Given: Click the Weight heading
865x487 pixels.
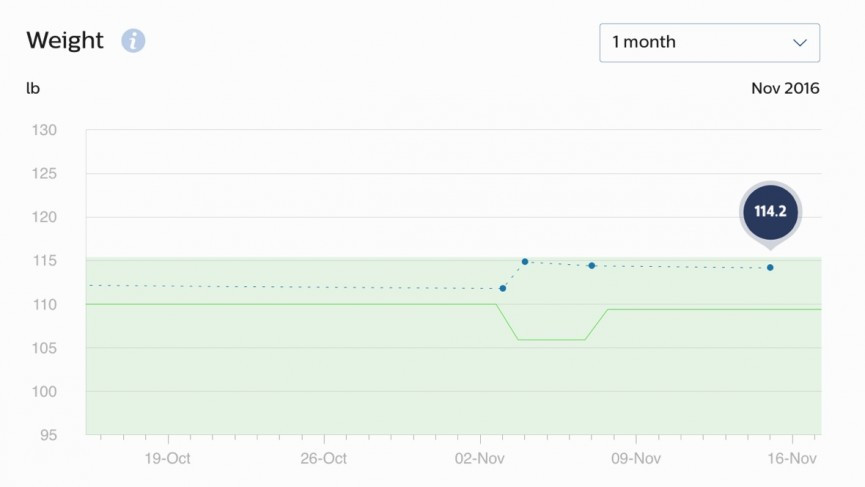Looking at the screenshot, I should (65, 41).
